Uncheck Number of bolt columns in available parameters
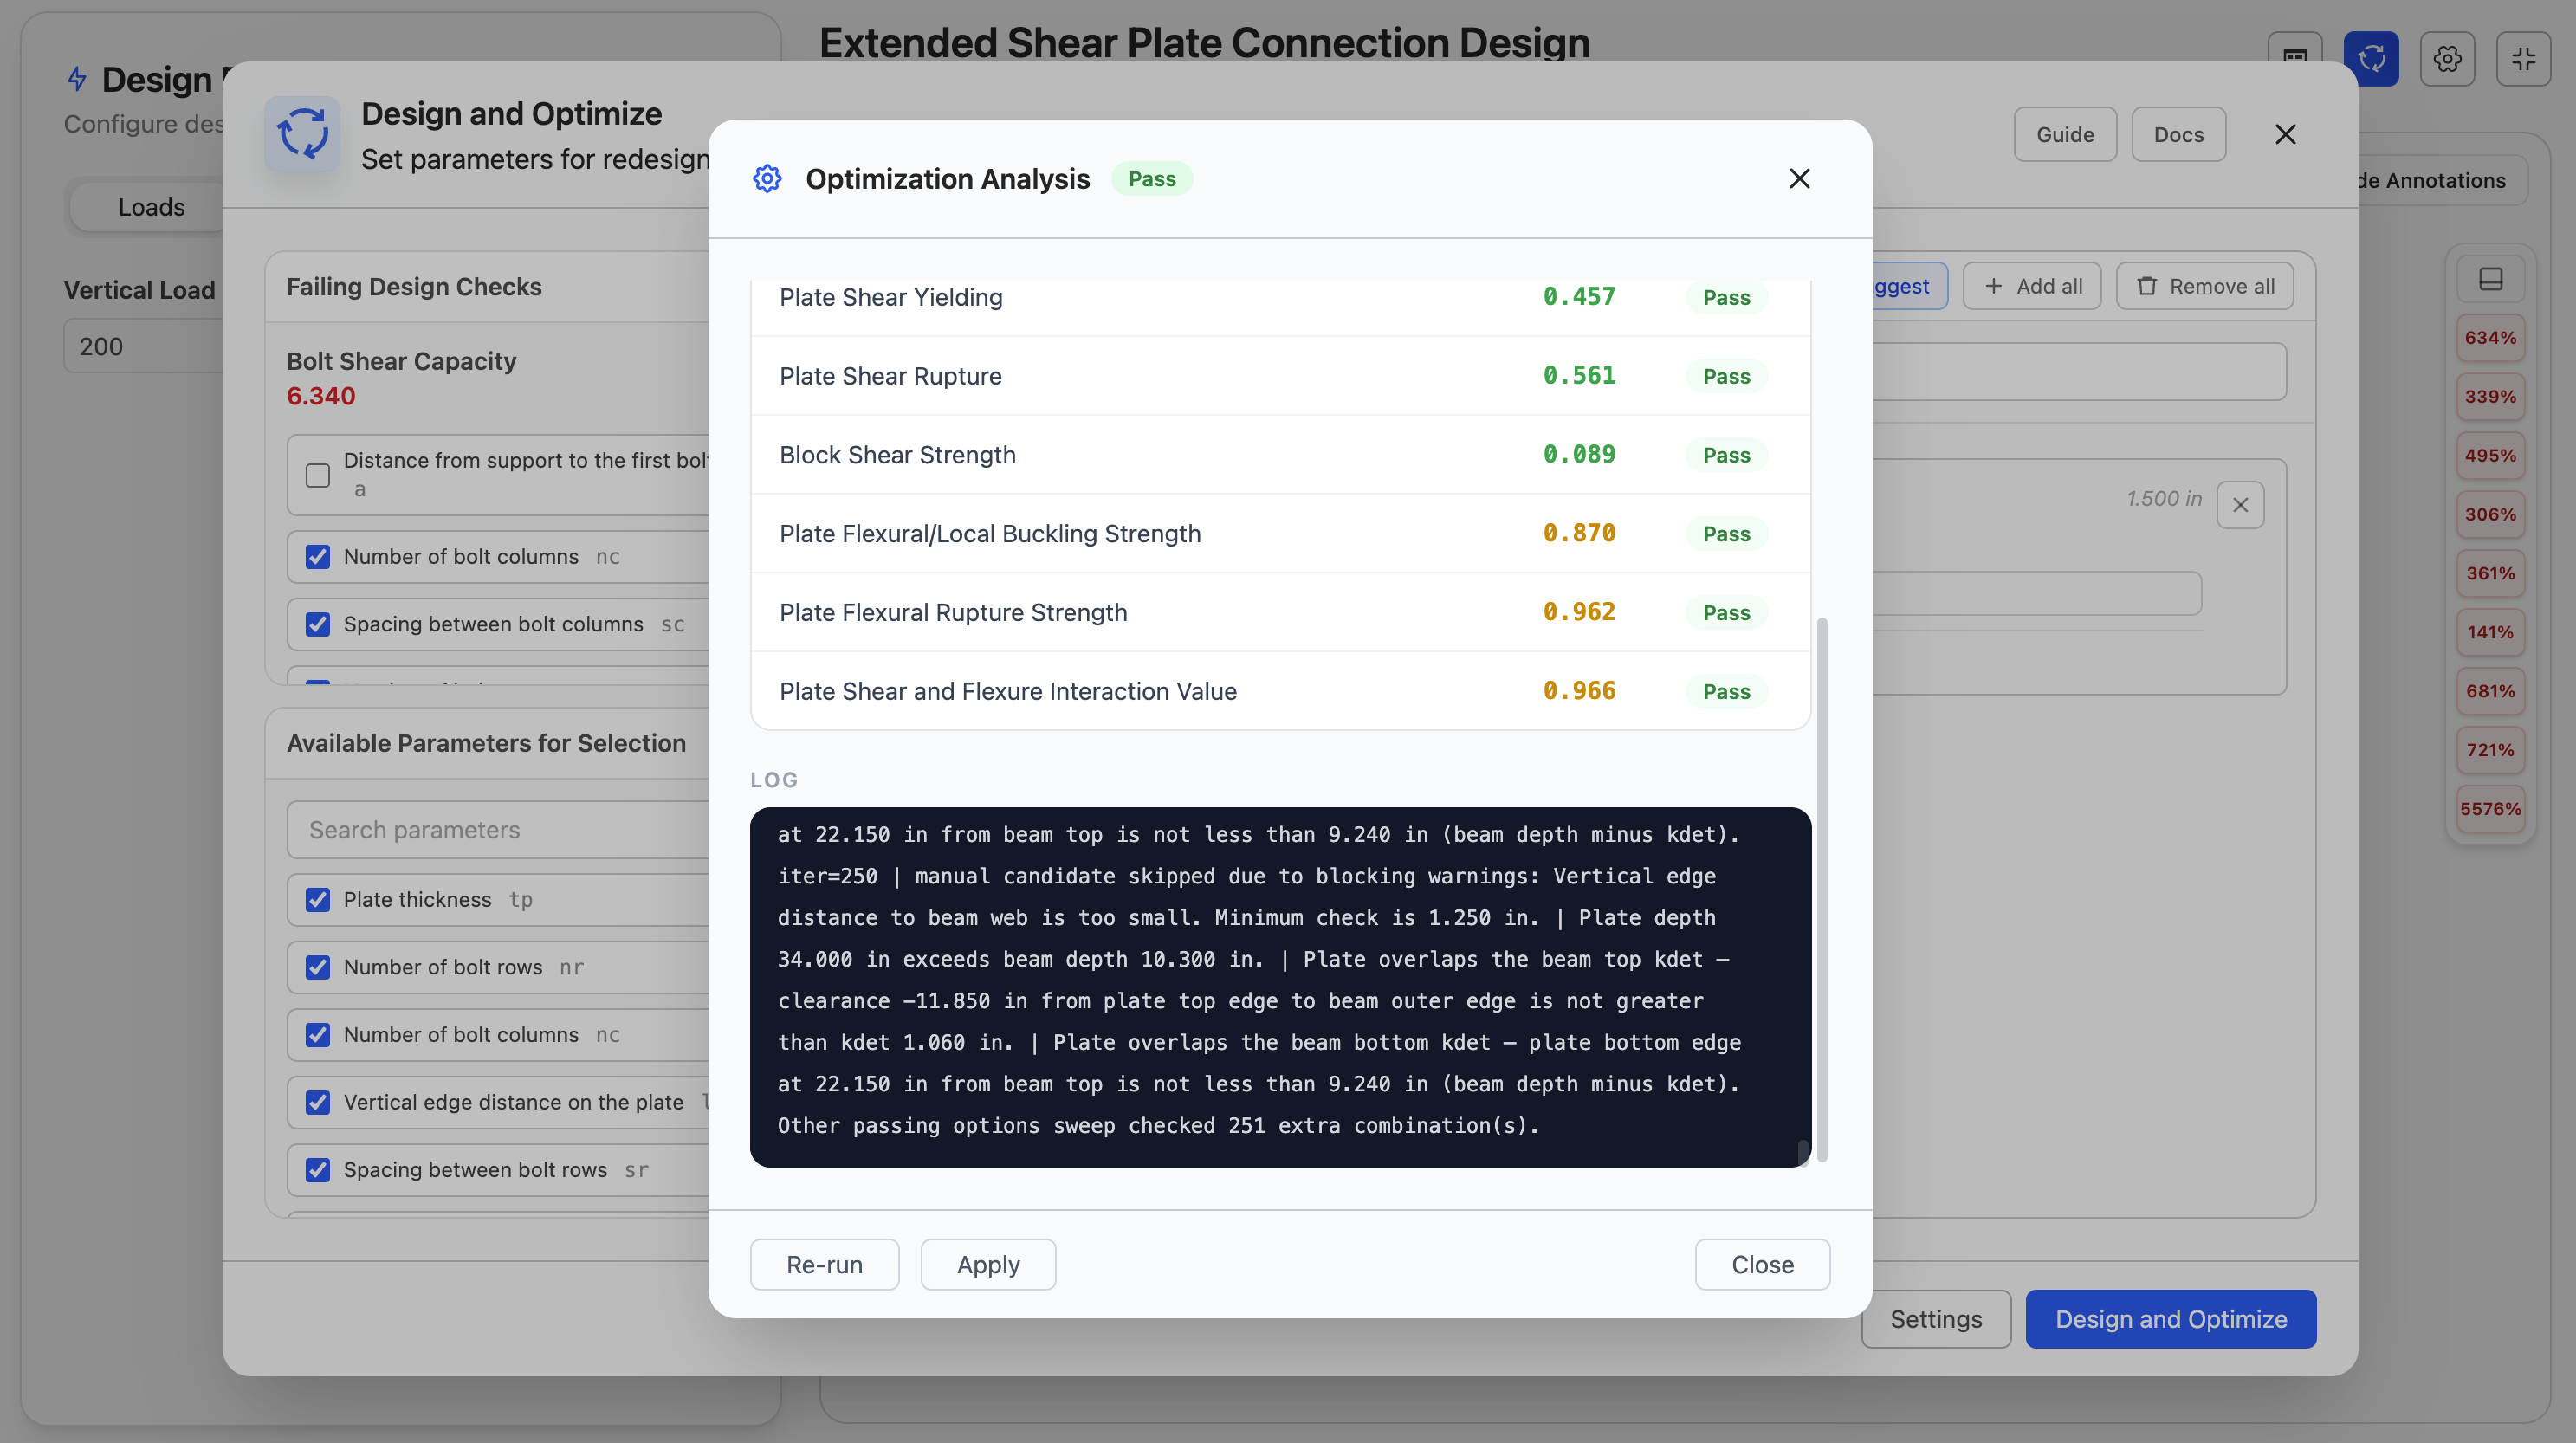Image resolution: width=2576 pixels, height=1443 pixels. coord(318,1034)
